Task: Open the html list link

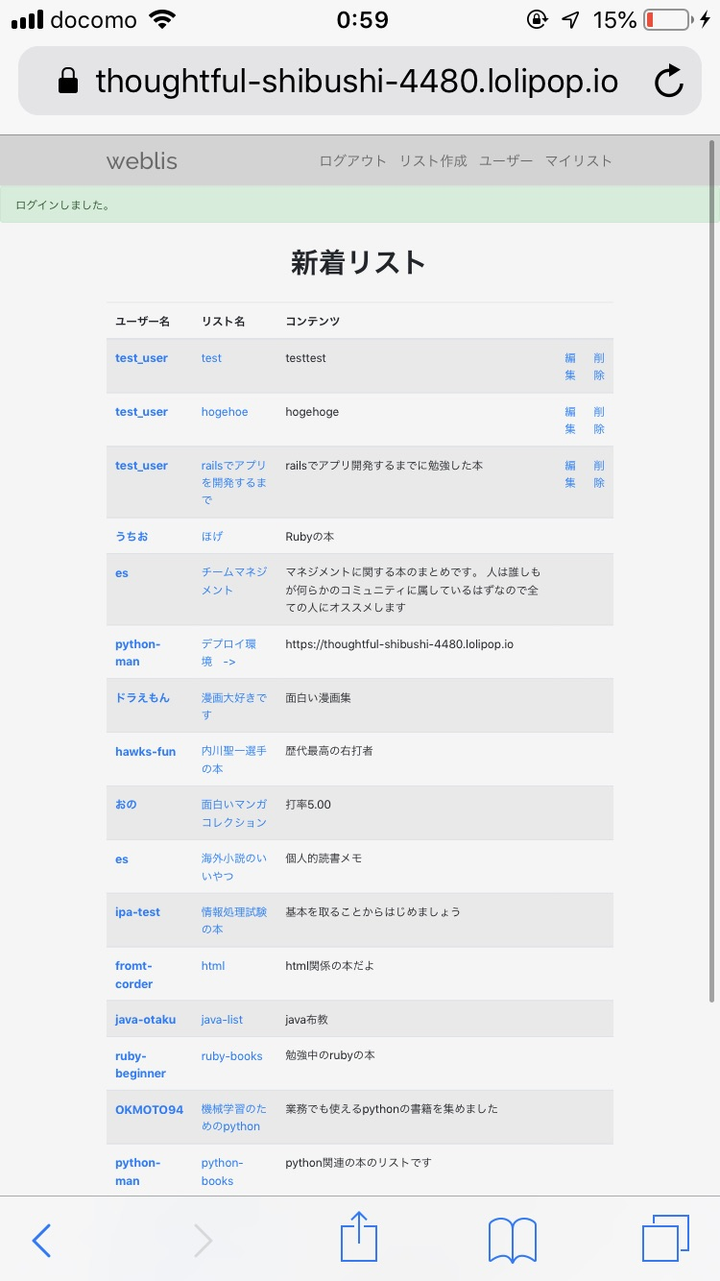Action: 213,966
